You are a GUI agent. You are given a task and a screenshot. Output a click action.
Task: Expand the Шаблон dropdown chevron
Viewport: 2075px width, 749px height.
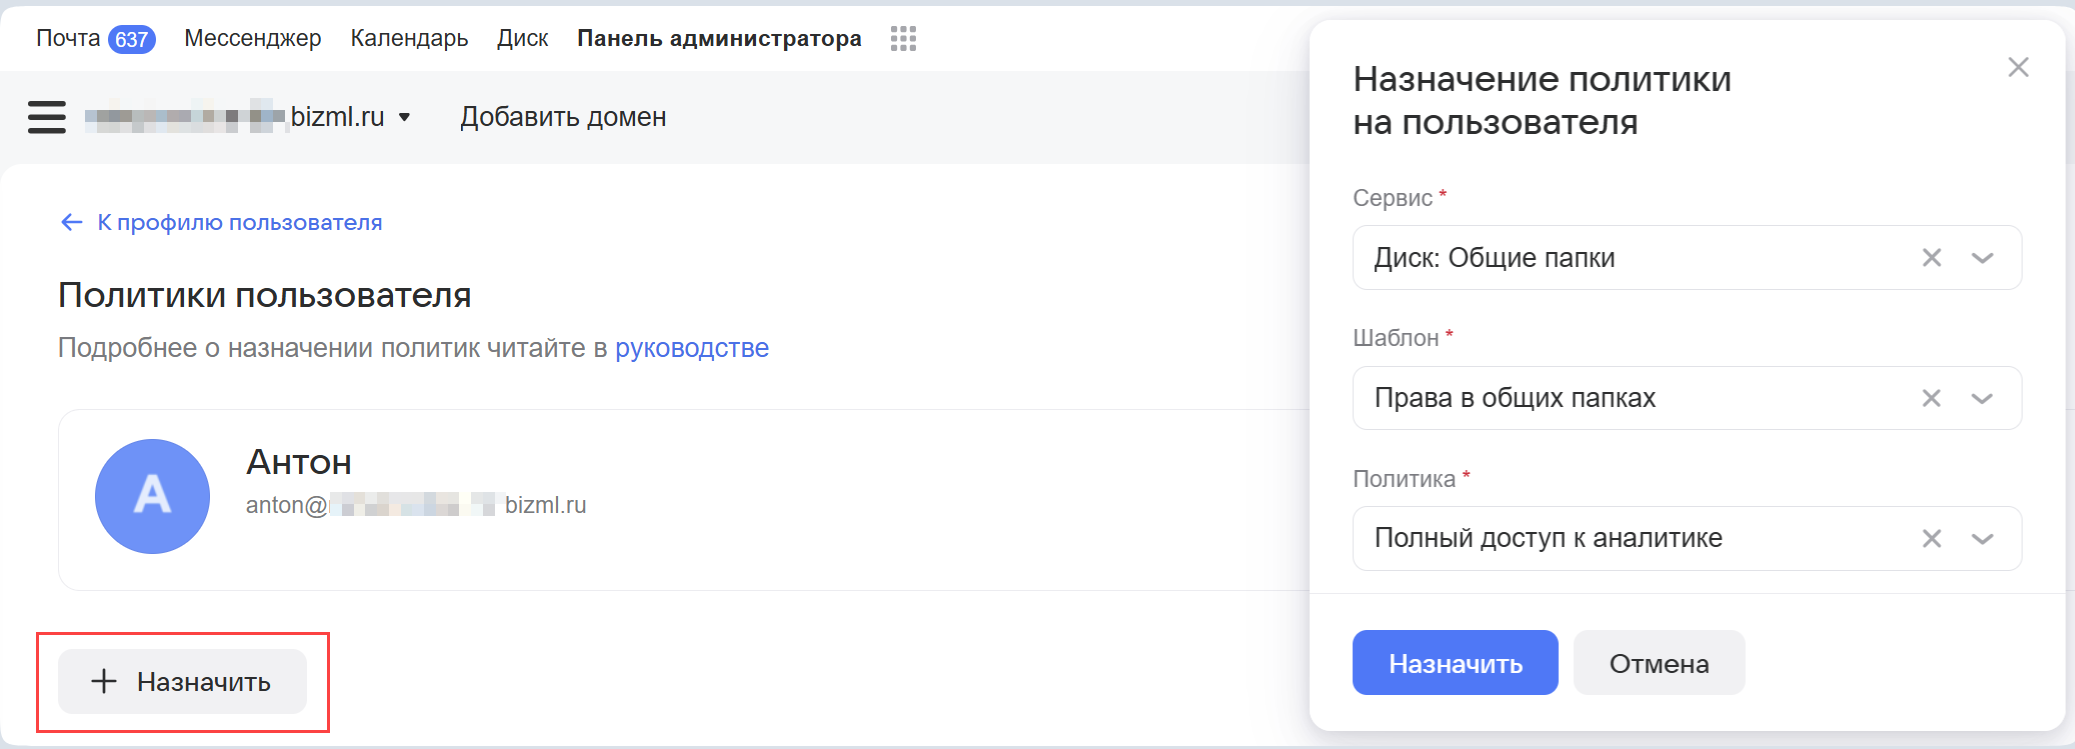(1982, 398)
